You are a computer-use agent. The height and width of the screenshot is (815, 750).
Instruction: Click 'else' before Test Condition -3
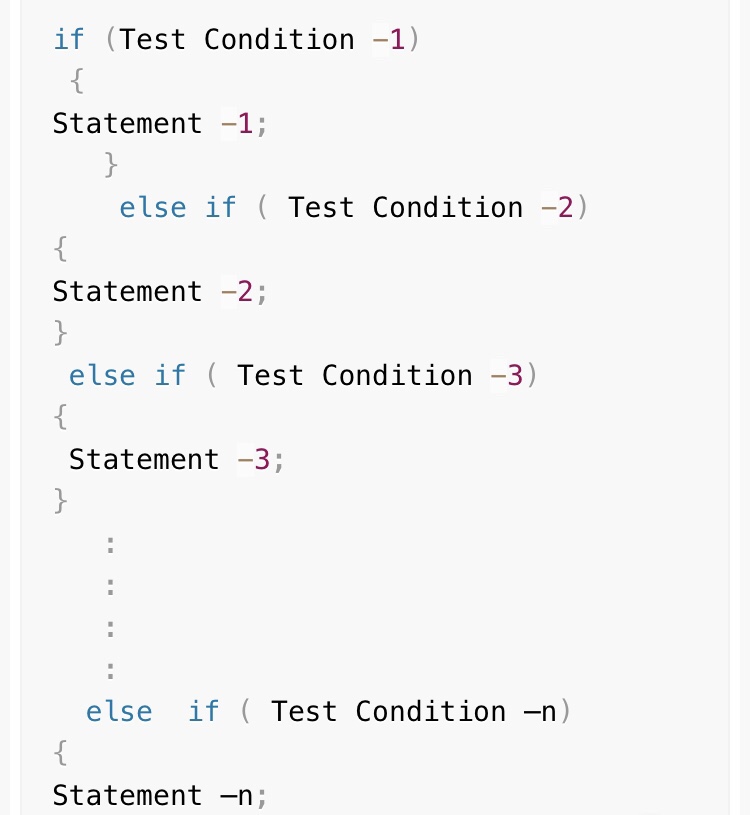pos(102,376)
